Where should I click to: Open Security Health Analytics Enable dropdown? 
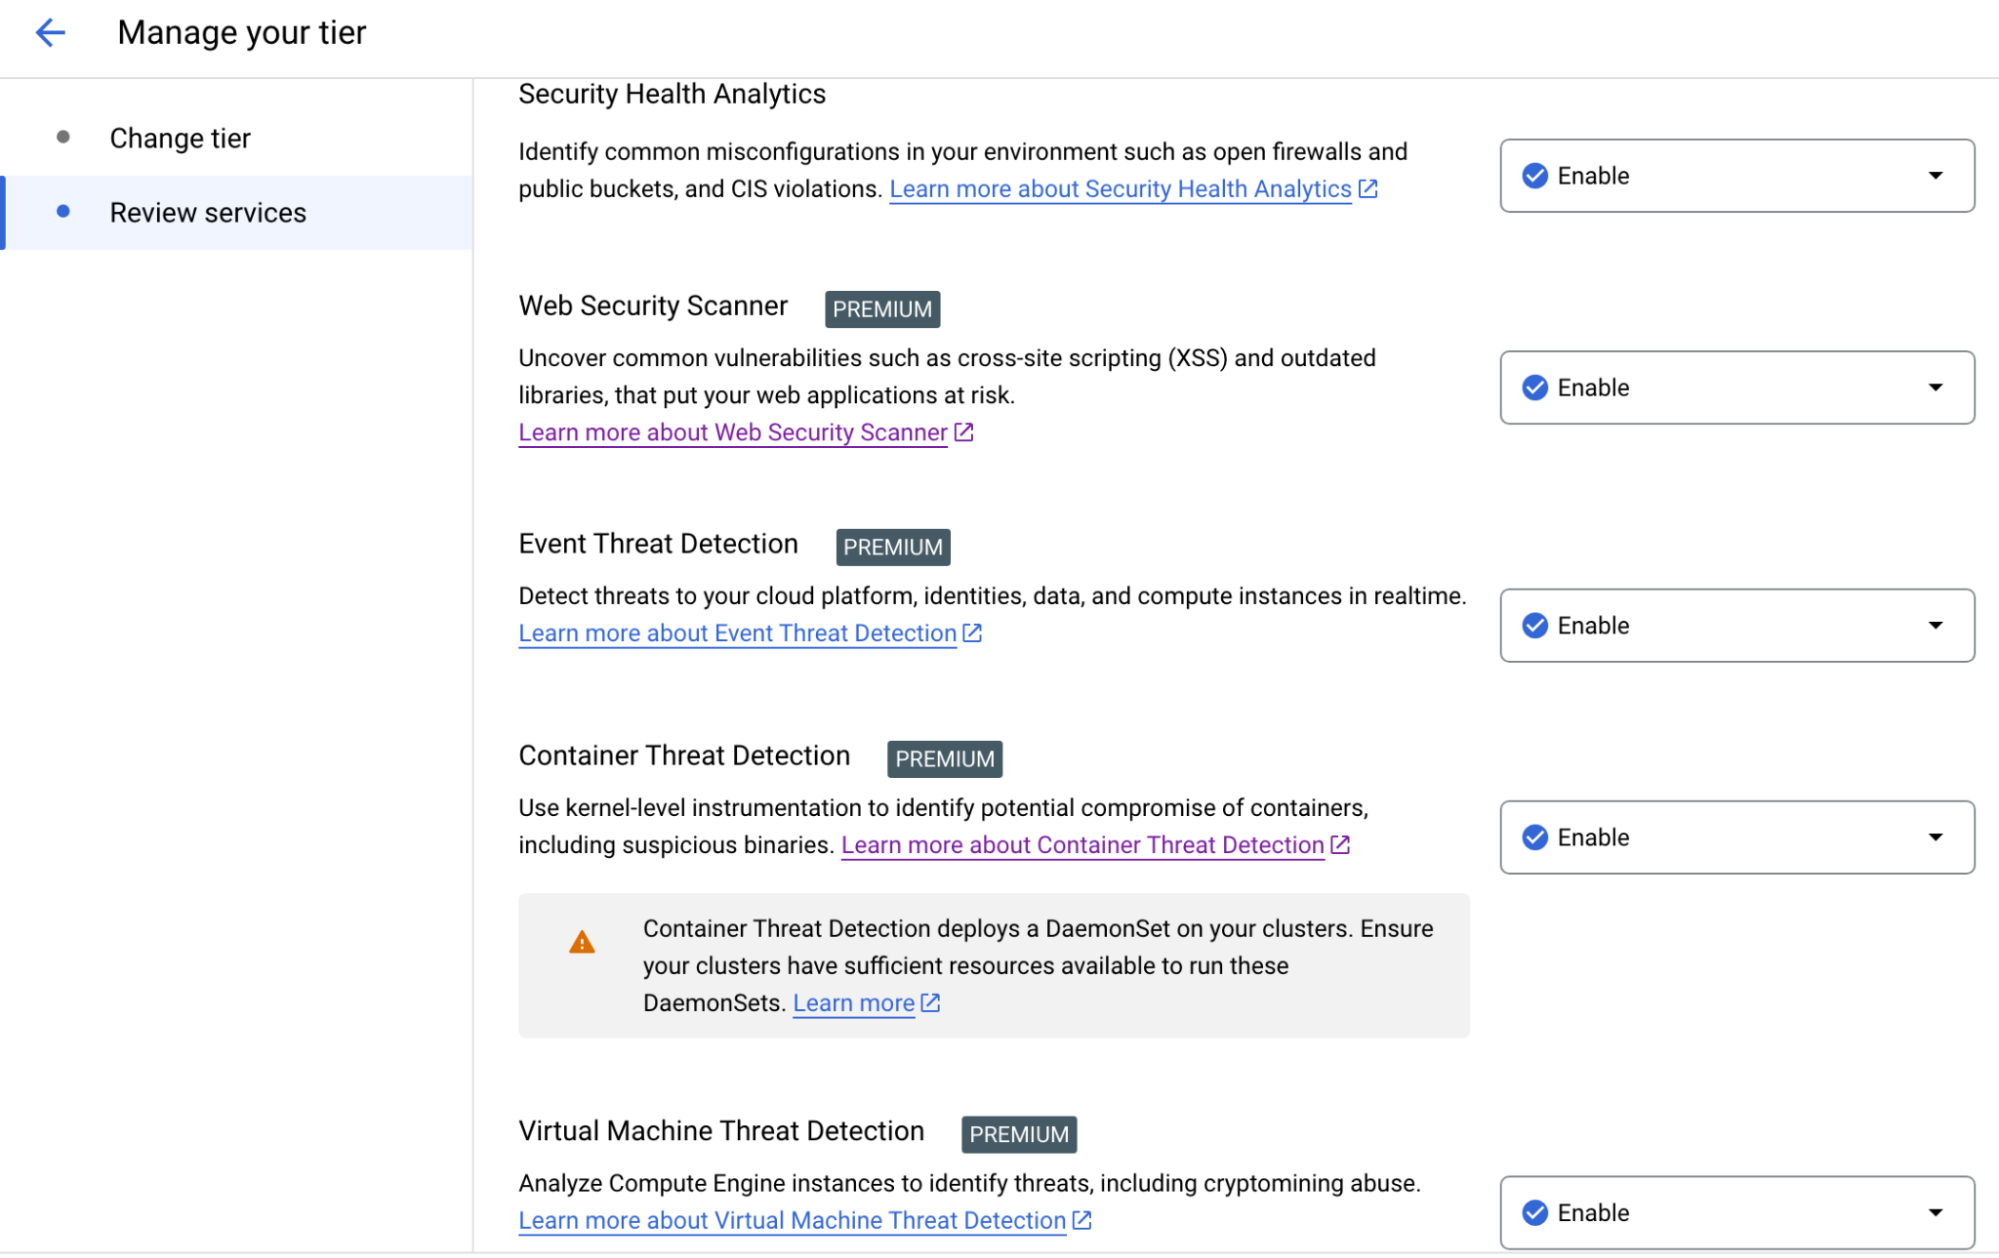pos(1737,176)
